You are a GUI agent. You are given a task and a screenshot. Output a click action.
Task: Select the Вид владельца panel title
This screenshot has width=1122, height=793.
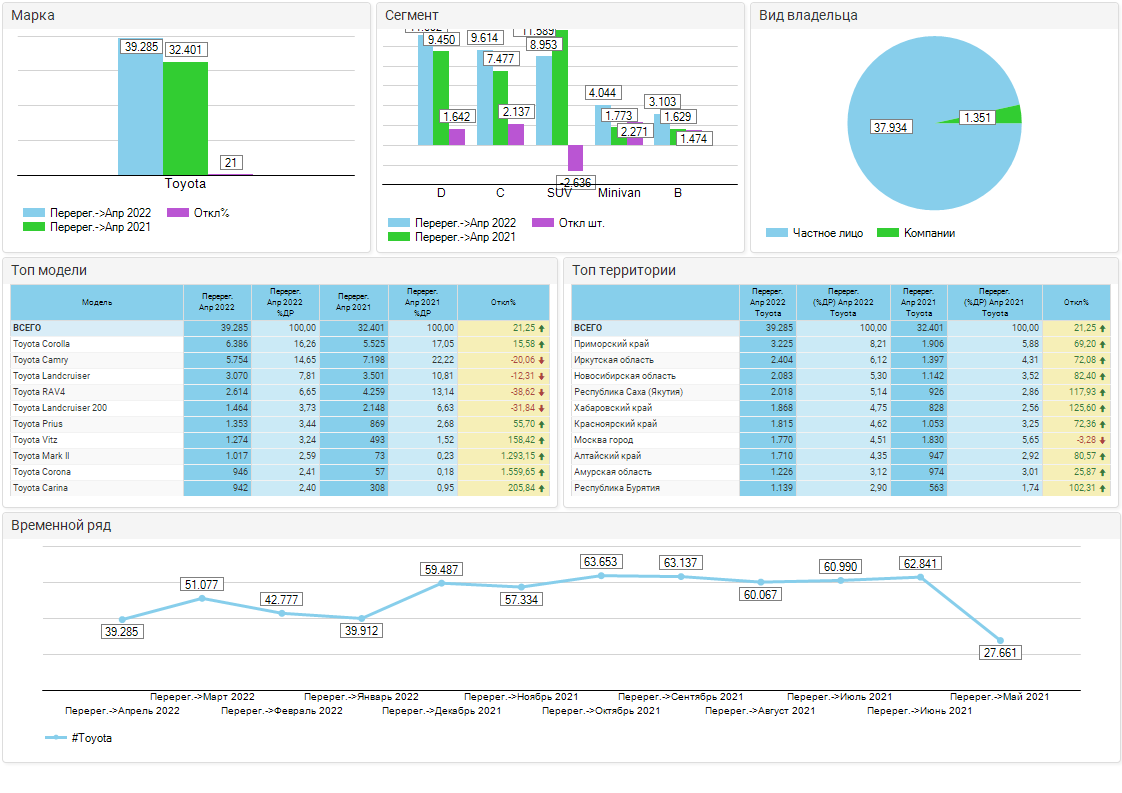pos(808,15)
